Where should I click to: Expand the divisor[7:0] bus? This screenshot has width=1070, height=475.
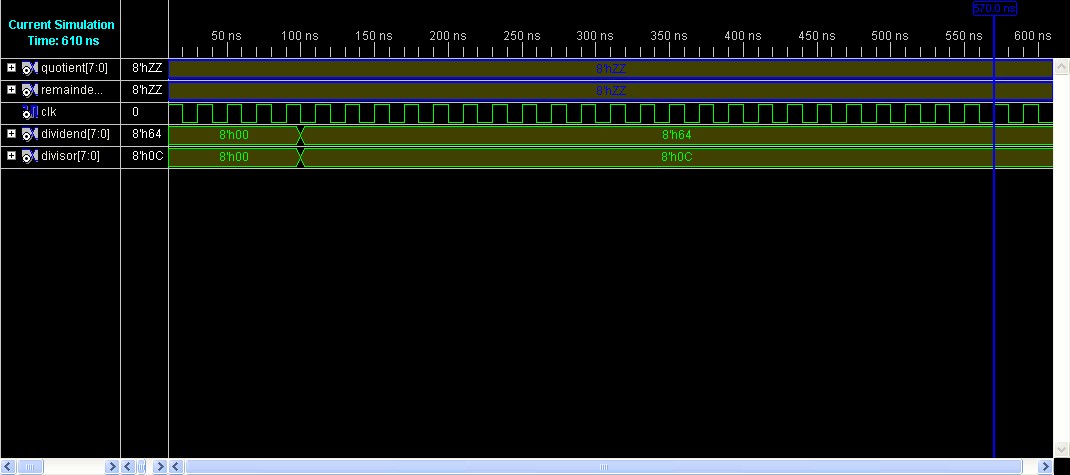tap(11, 156)
